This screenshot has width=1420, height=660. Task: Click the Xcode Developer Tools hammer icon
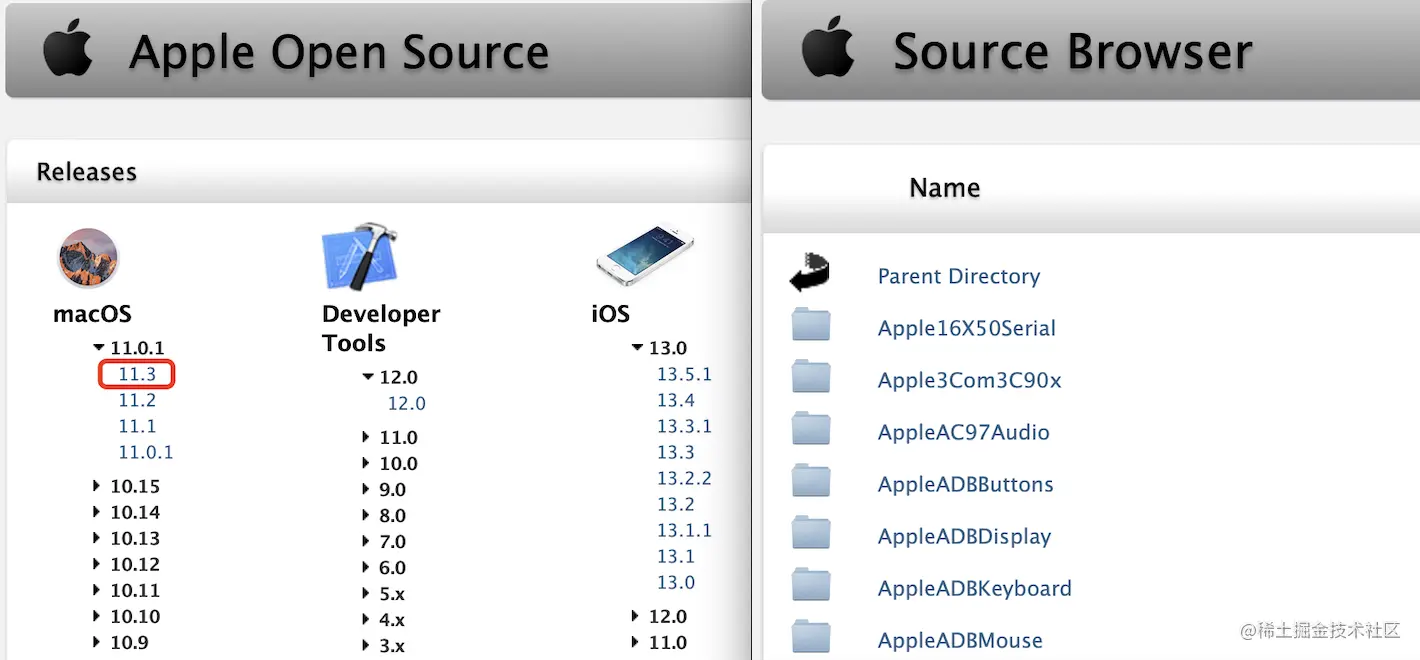(361, 257)
